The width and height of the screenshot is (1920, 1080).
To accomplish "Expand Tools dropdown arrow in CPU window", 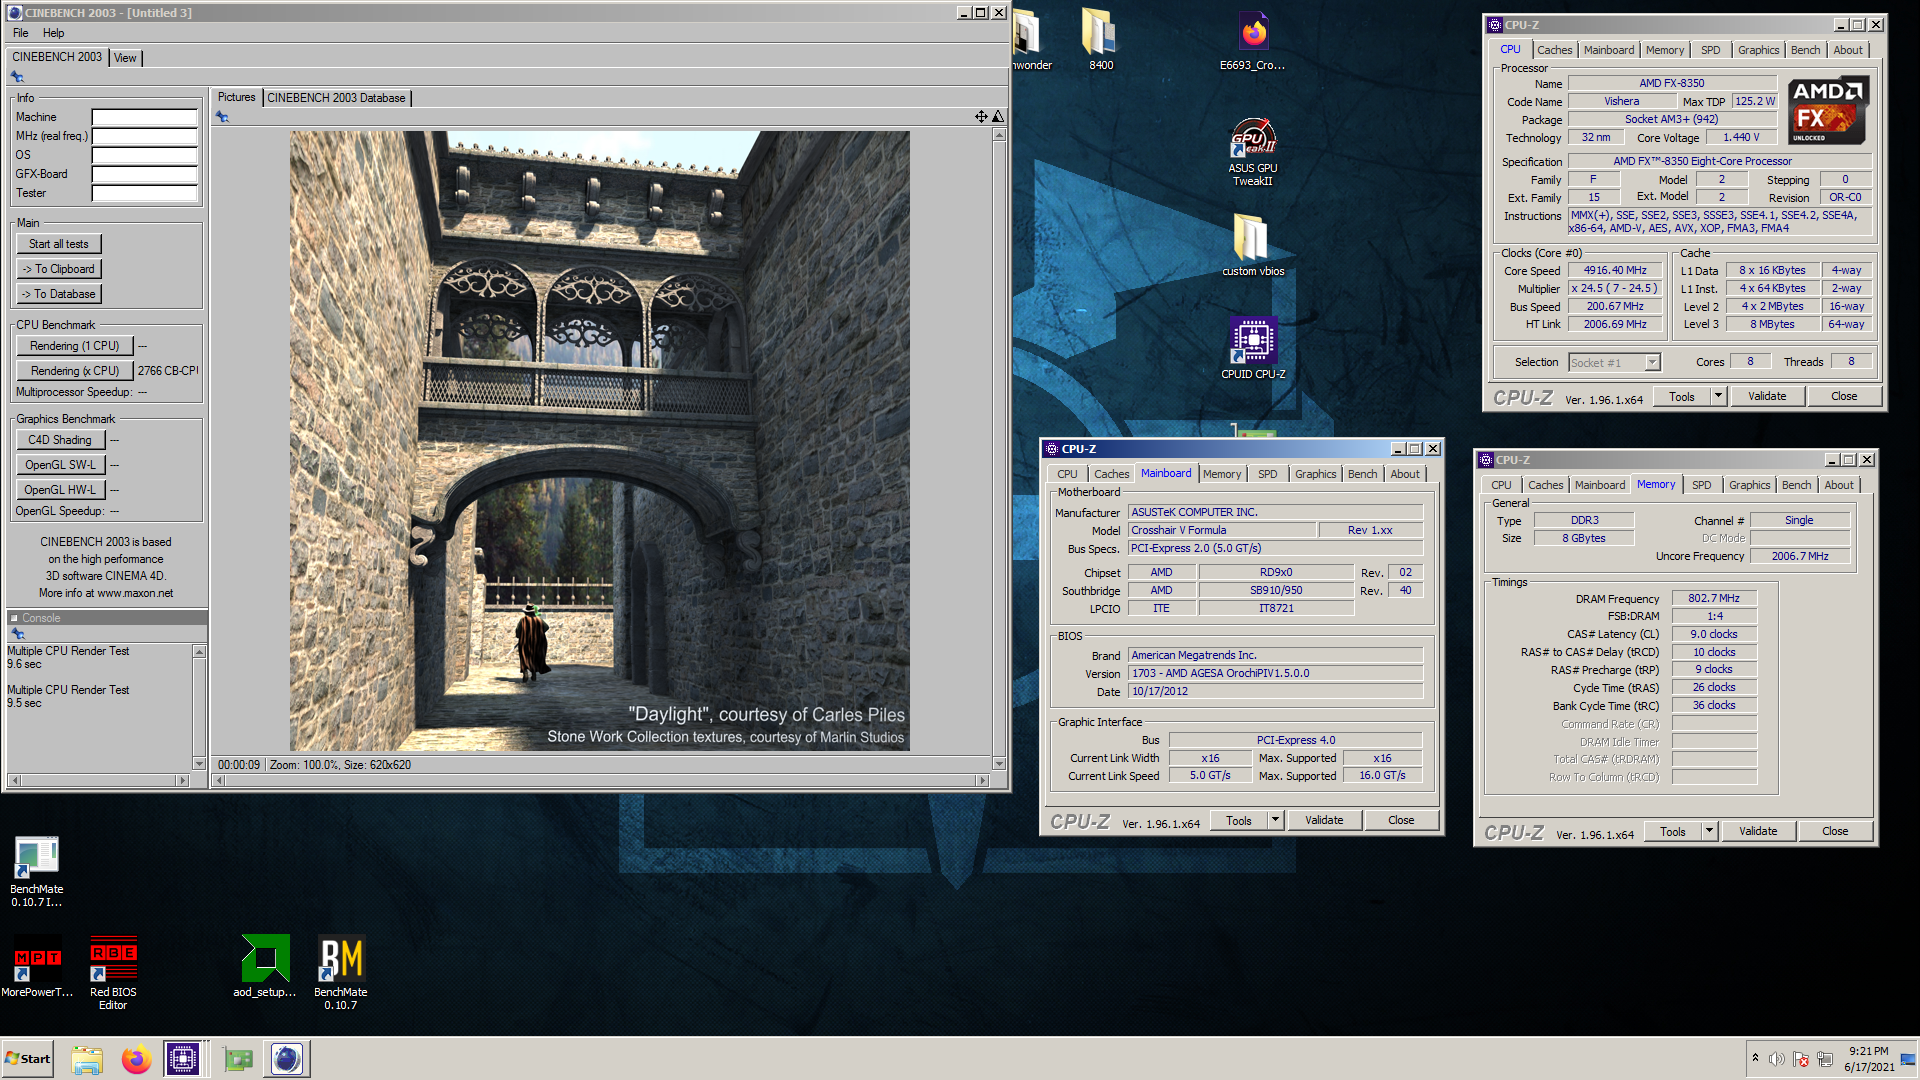I will tap(1718, 396).
